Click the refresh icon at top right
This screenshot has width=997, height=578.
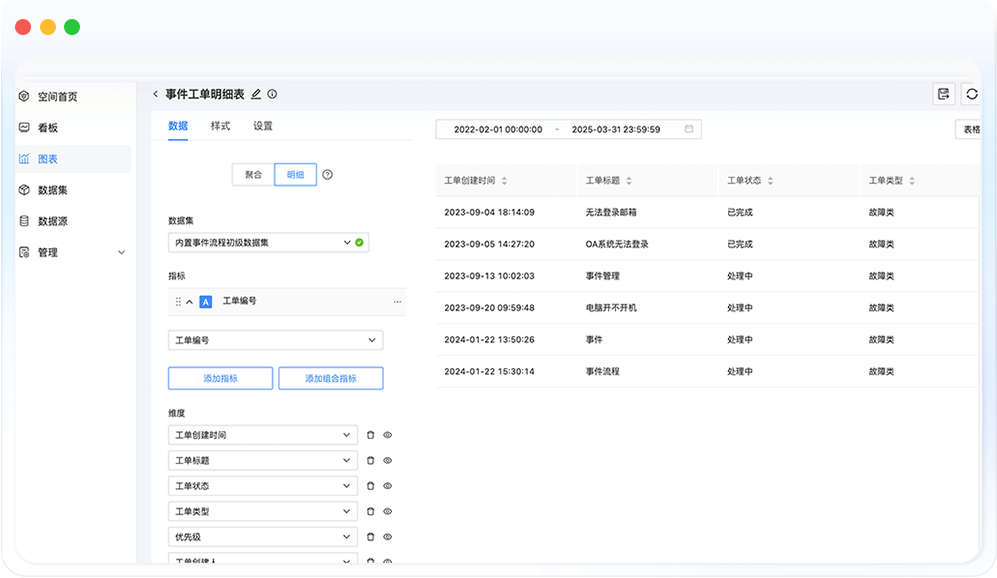[971, 94]
